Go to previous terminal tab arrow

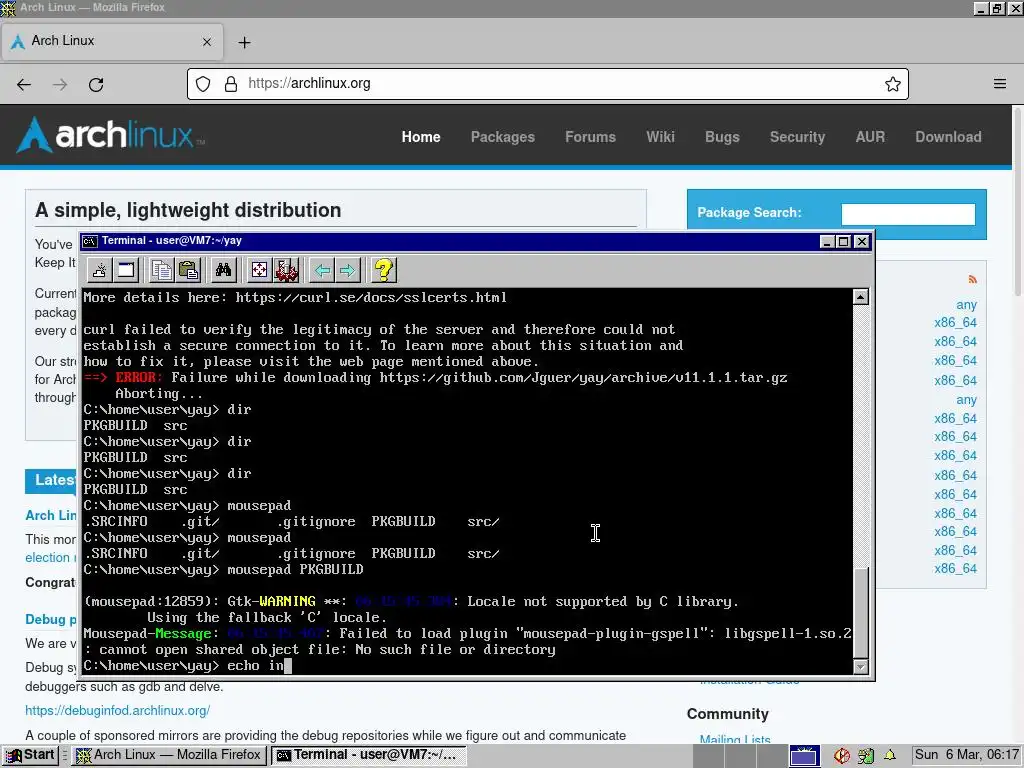click(x=322, y=270)
